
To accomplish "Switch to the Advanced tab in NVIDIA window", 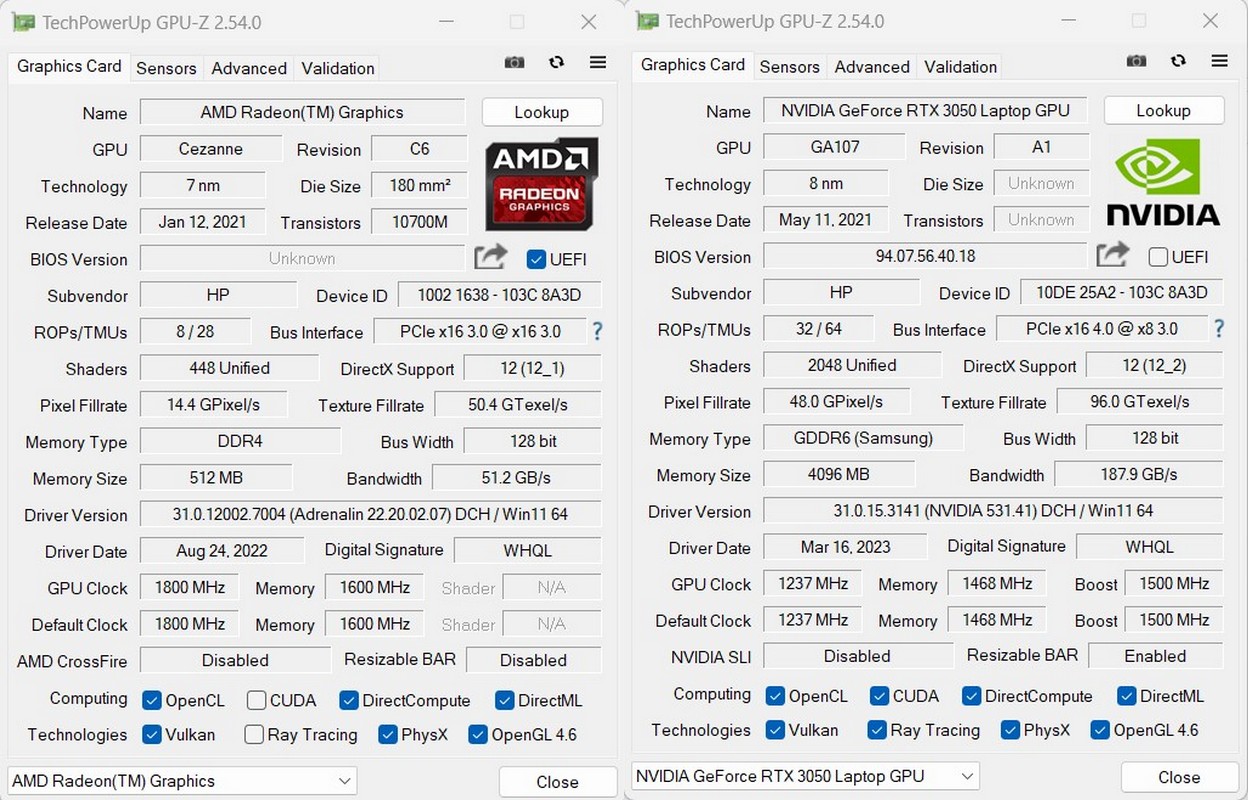I will click(872, 67).
